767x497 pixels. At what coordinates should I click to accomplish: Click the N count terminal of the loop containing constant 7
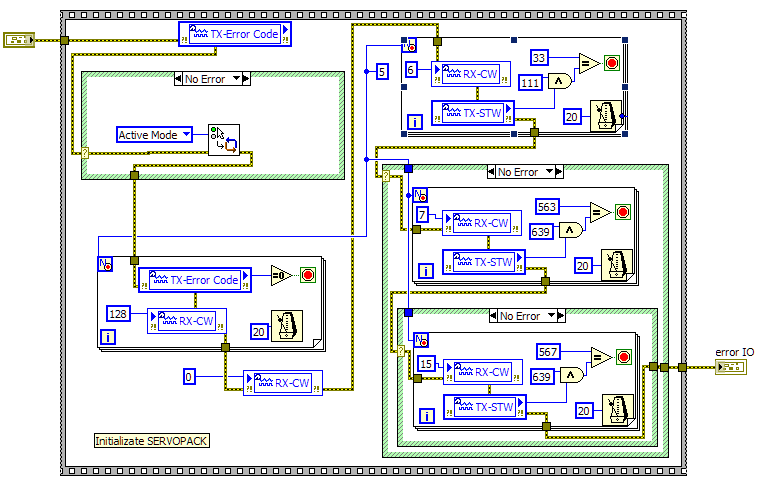(420, 195)
